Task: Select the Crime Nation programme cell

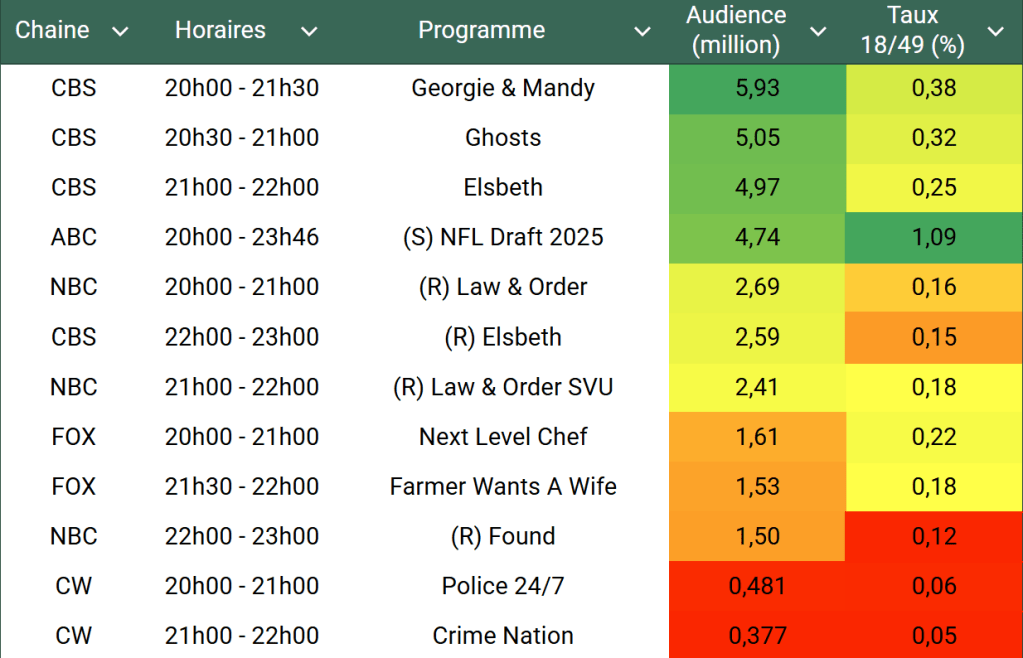Action: click(503, 636)
